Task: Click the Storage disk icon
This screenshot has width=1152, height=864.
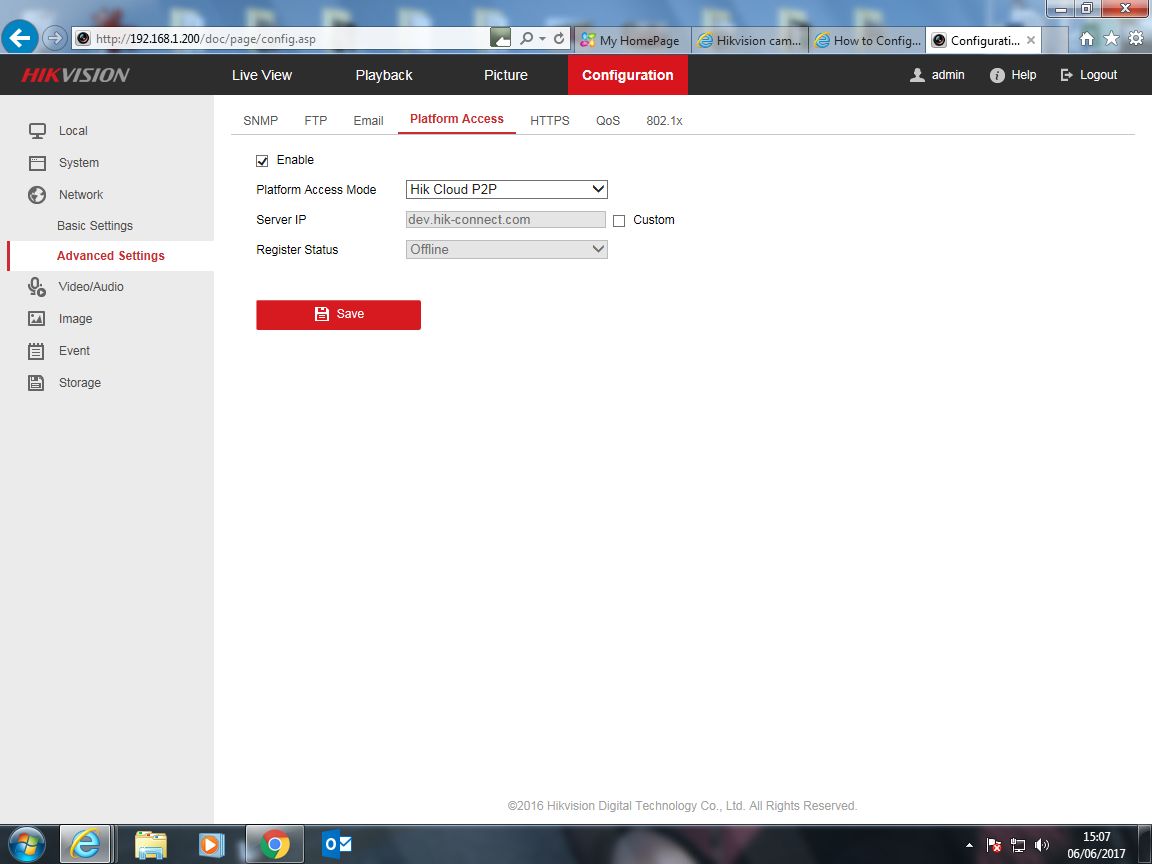Action: [37, 383]
